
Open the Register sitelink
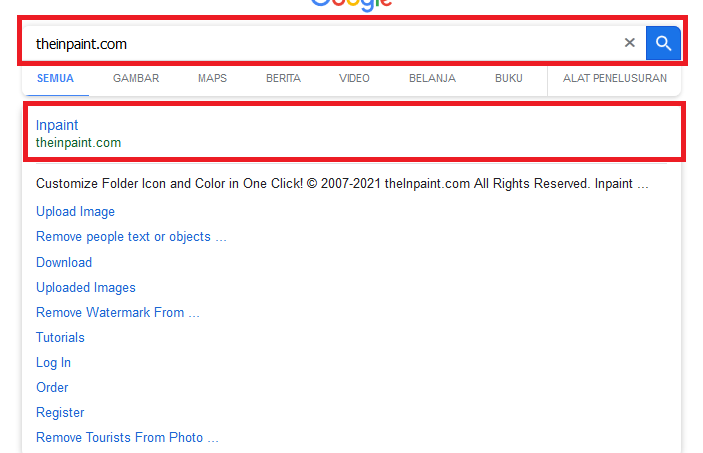pyautogui.click(x=60, y=413)
